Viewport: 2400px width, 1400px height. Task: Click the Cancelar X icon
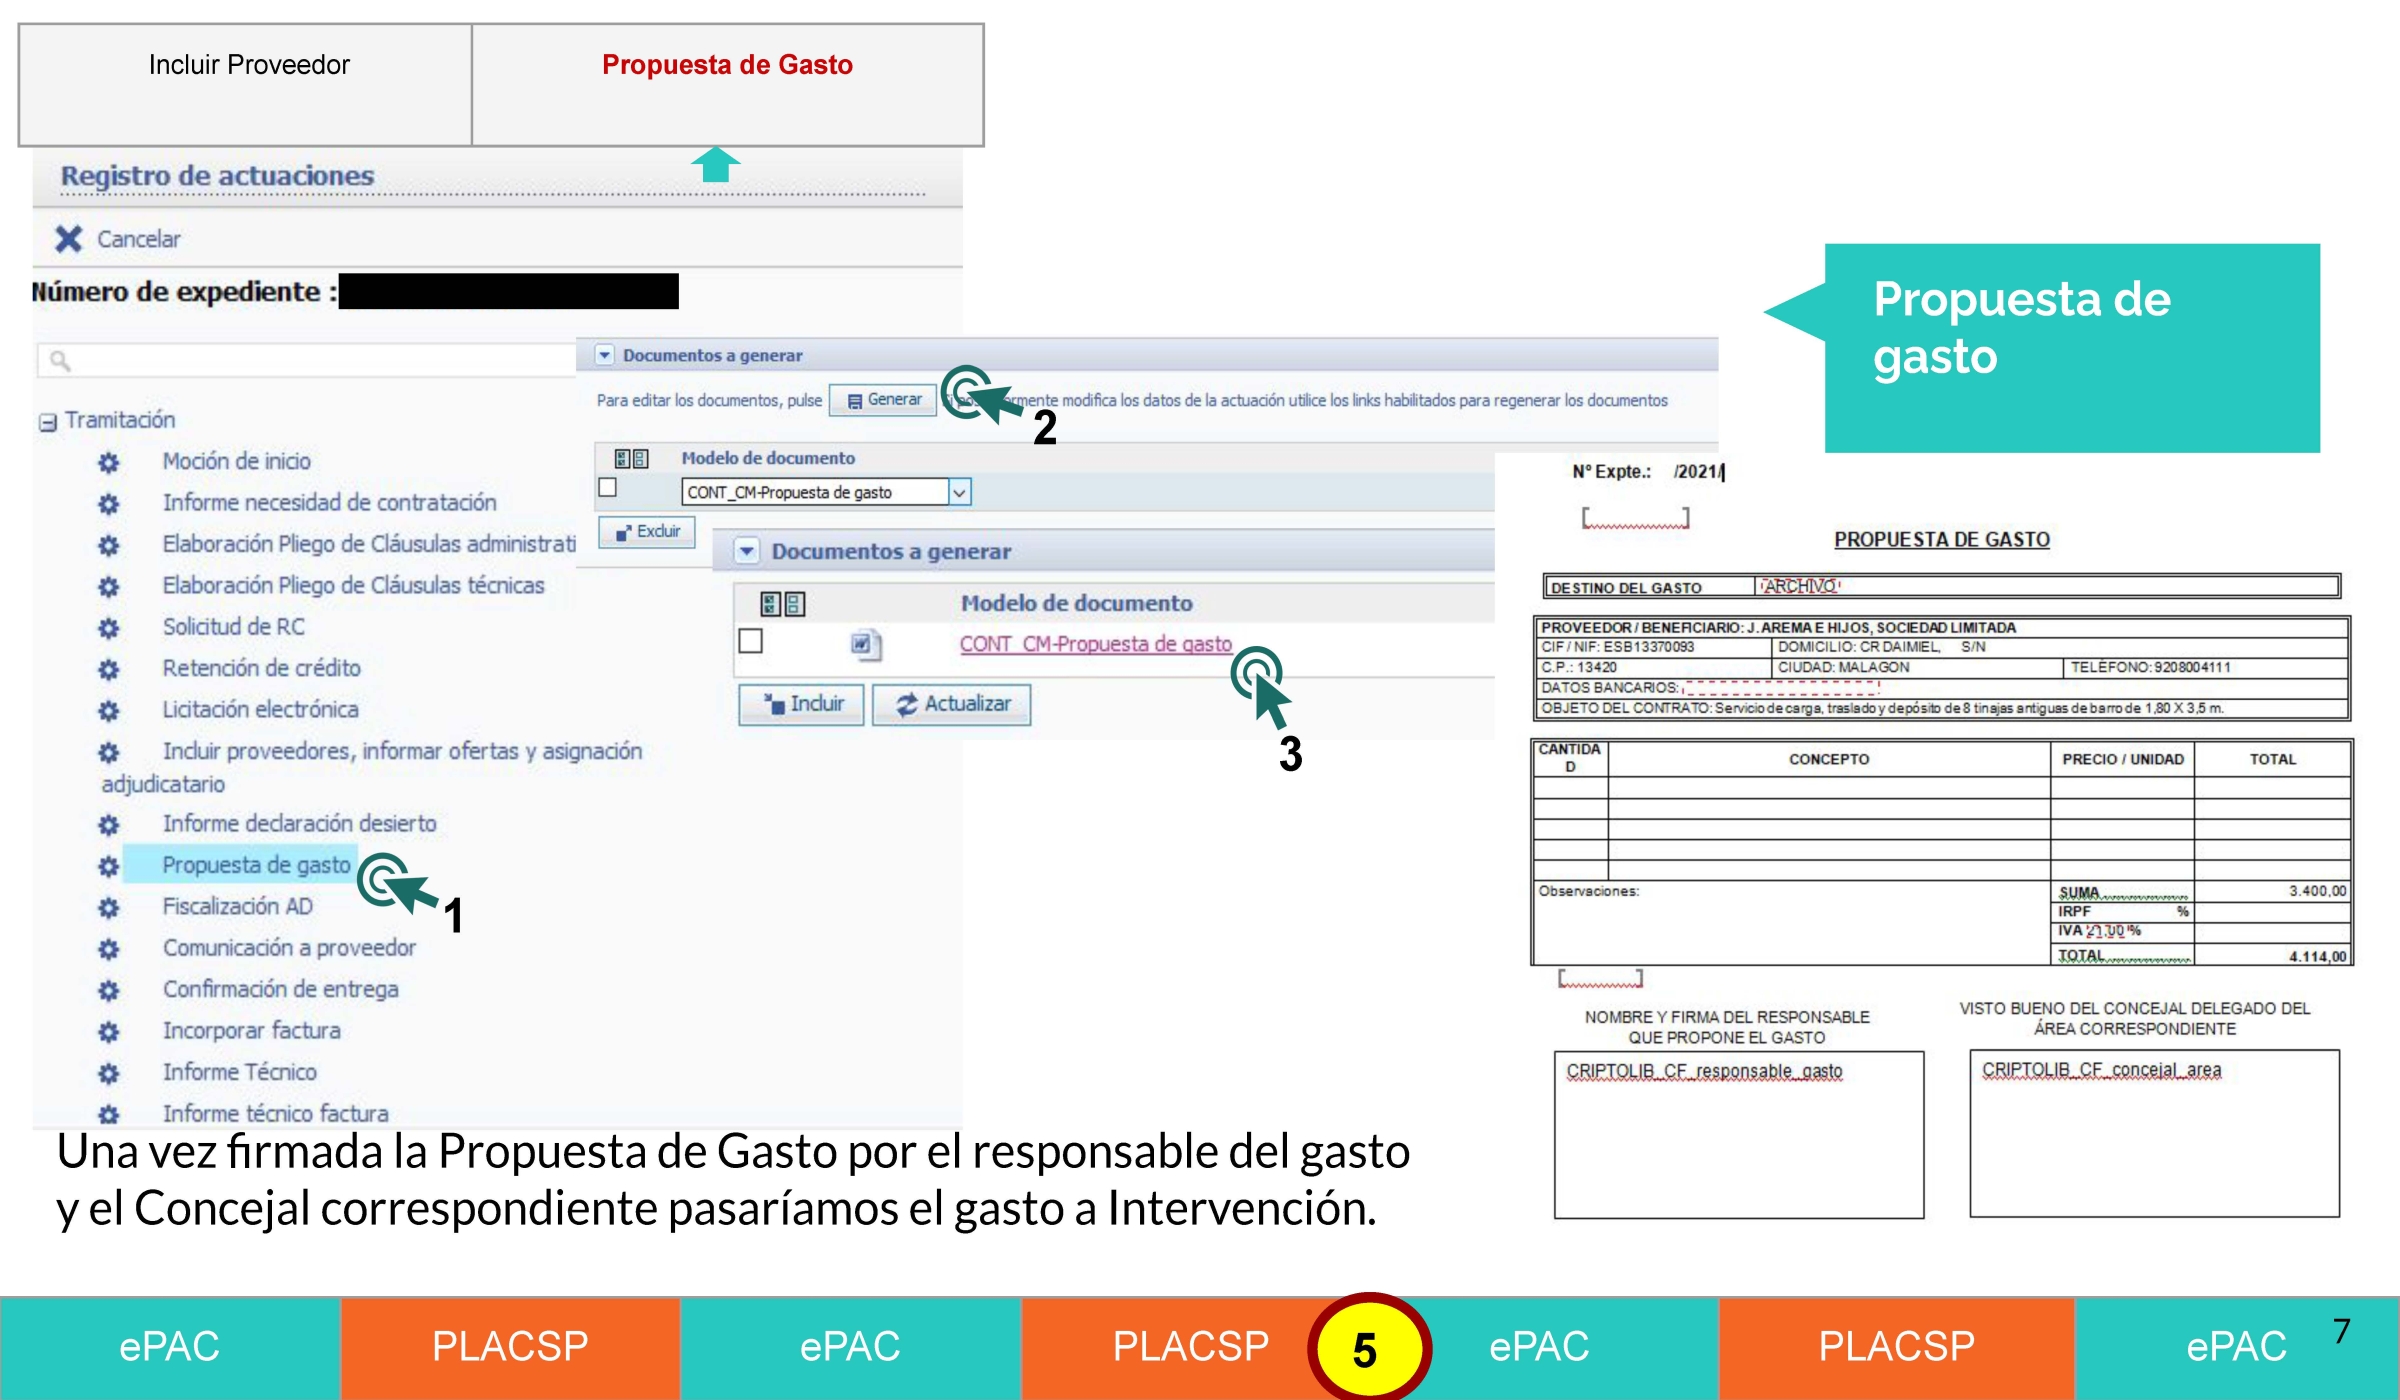[68, 239]
